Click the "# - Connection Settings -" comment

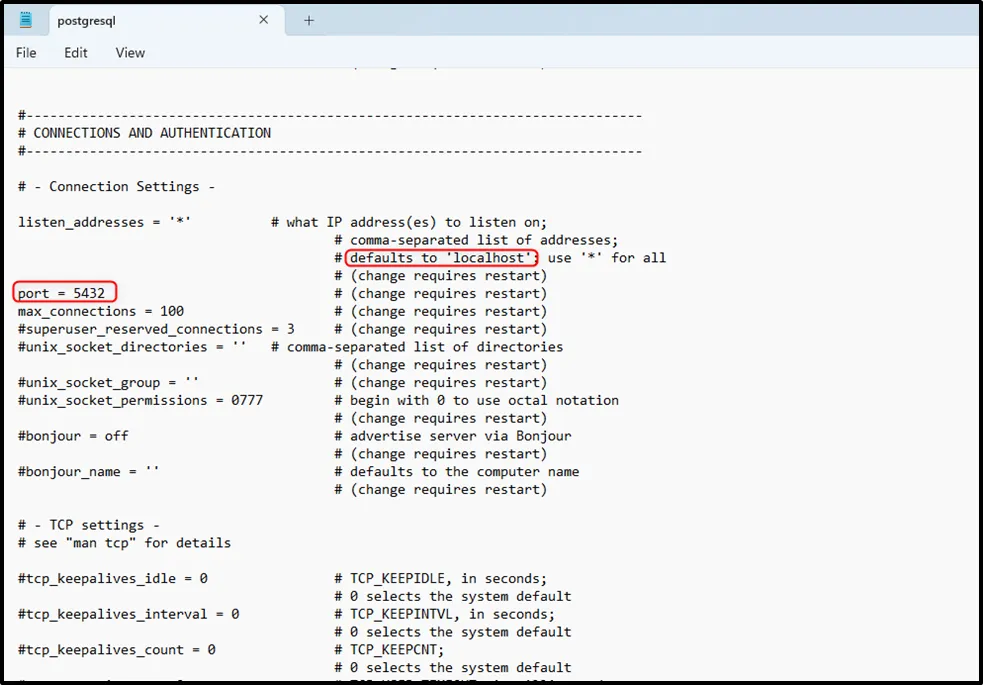116,187
